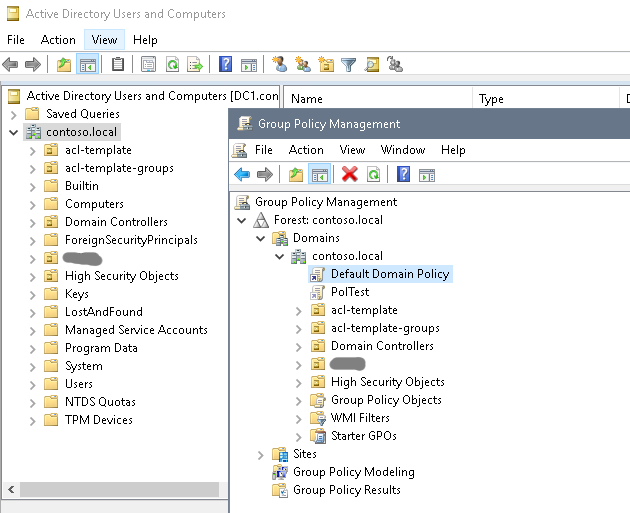Click Forward arrow in ADUC toolbar

tap(33, 64)
